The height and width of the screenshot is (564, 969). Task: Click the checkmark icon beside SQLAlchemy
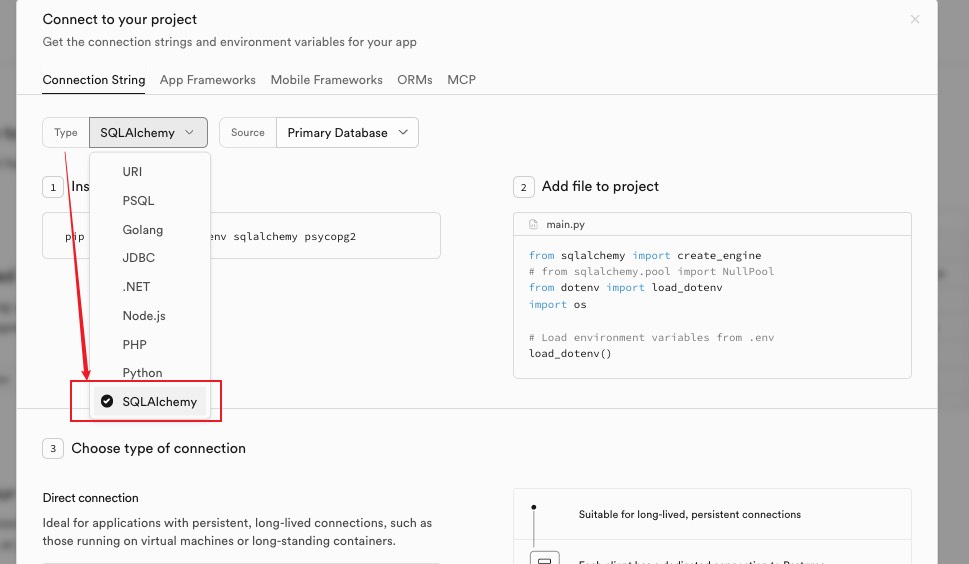(x=107, y=402)
